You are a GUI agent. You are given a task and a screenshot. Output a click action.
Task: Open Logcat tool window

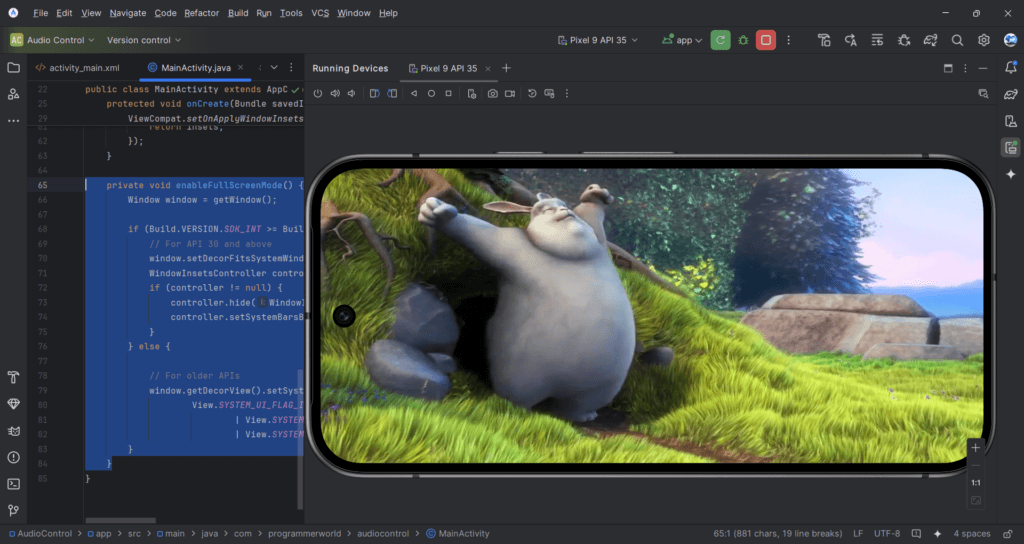coord(13,431)
